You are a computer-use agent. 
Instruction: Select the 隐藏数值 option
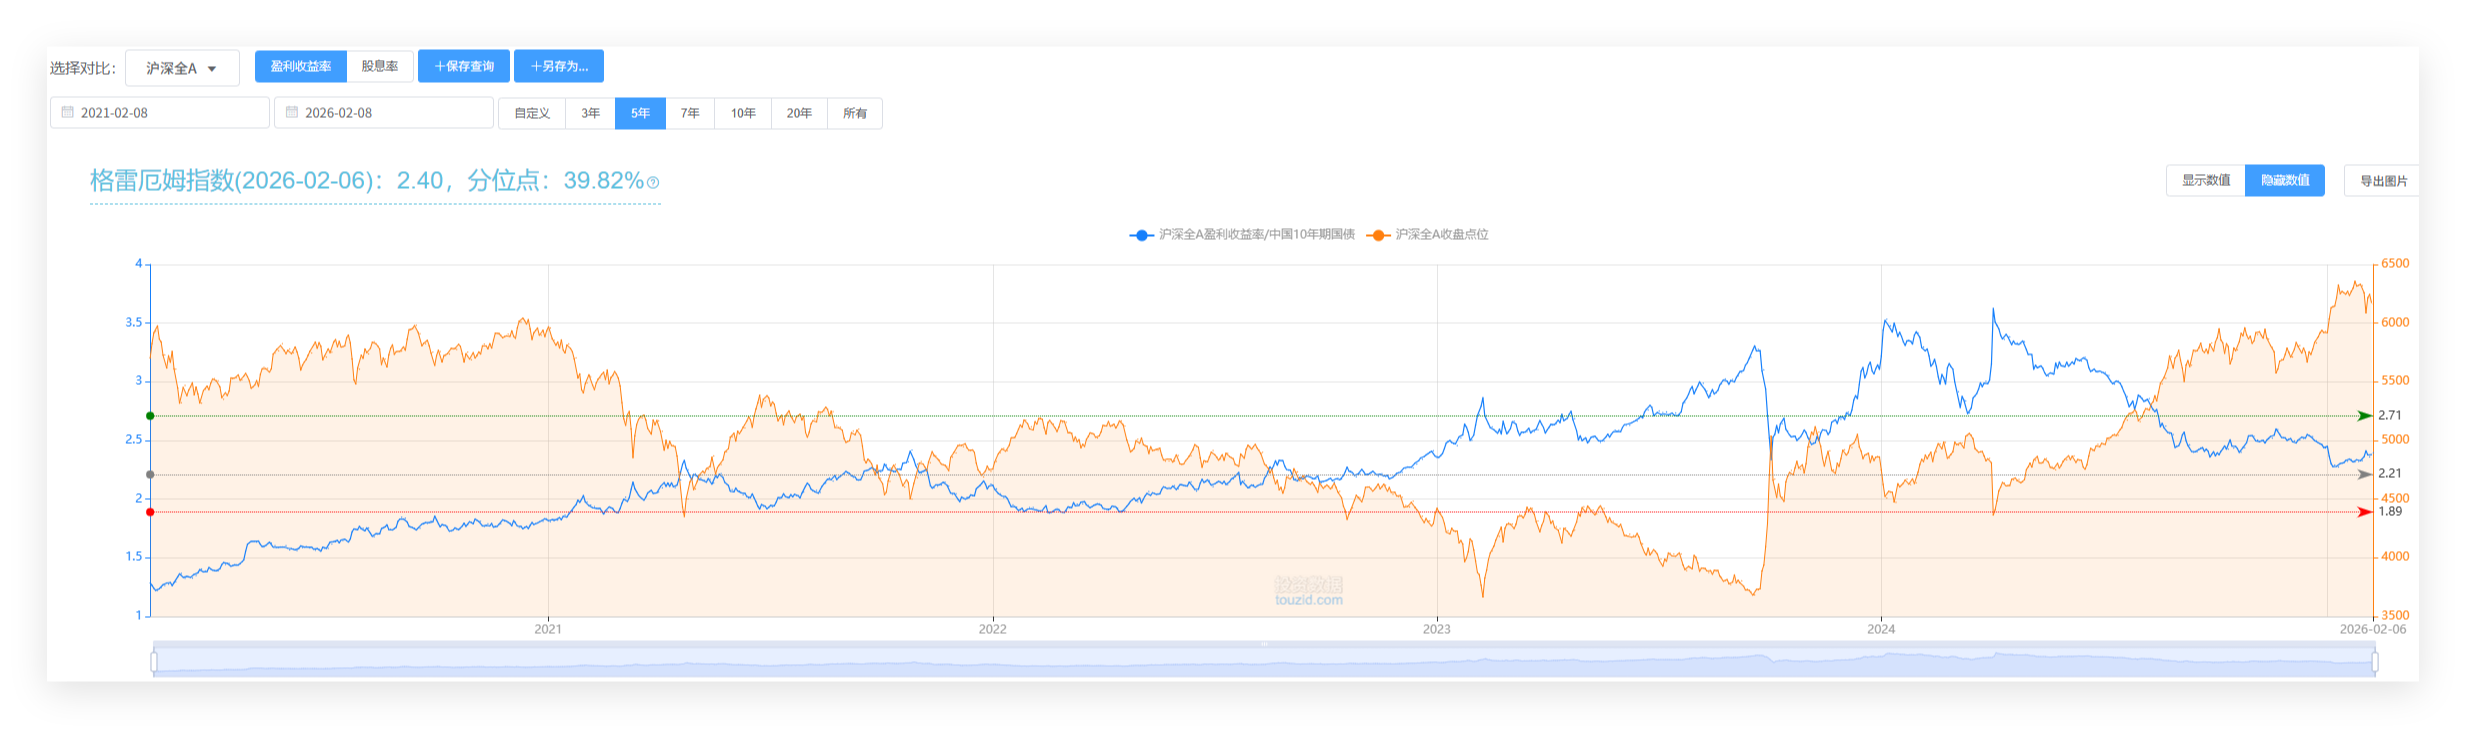click(2284, 181)
